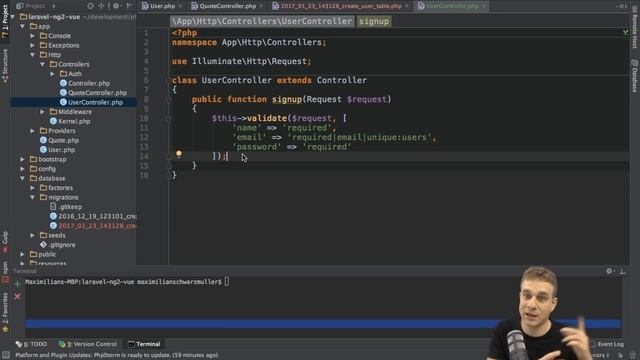Collapse the Controllers folder
This screenshot has height=360, width=640.
tap(42, 64)
